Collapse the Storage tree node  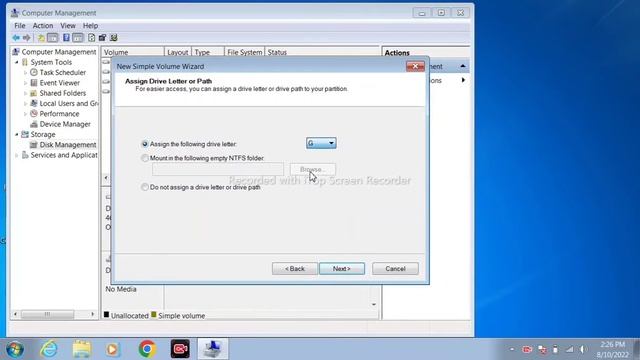pyautogui.click(x=17, y=134)
